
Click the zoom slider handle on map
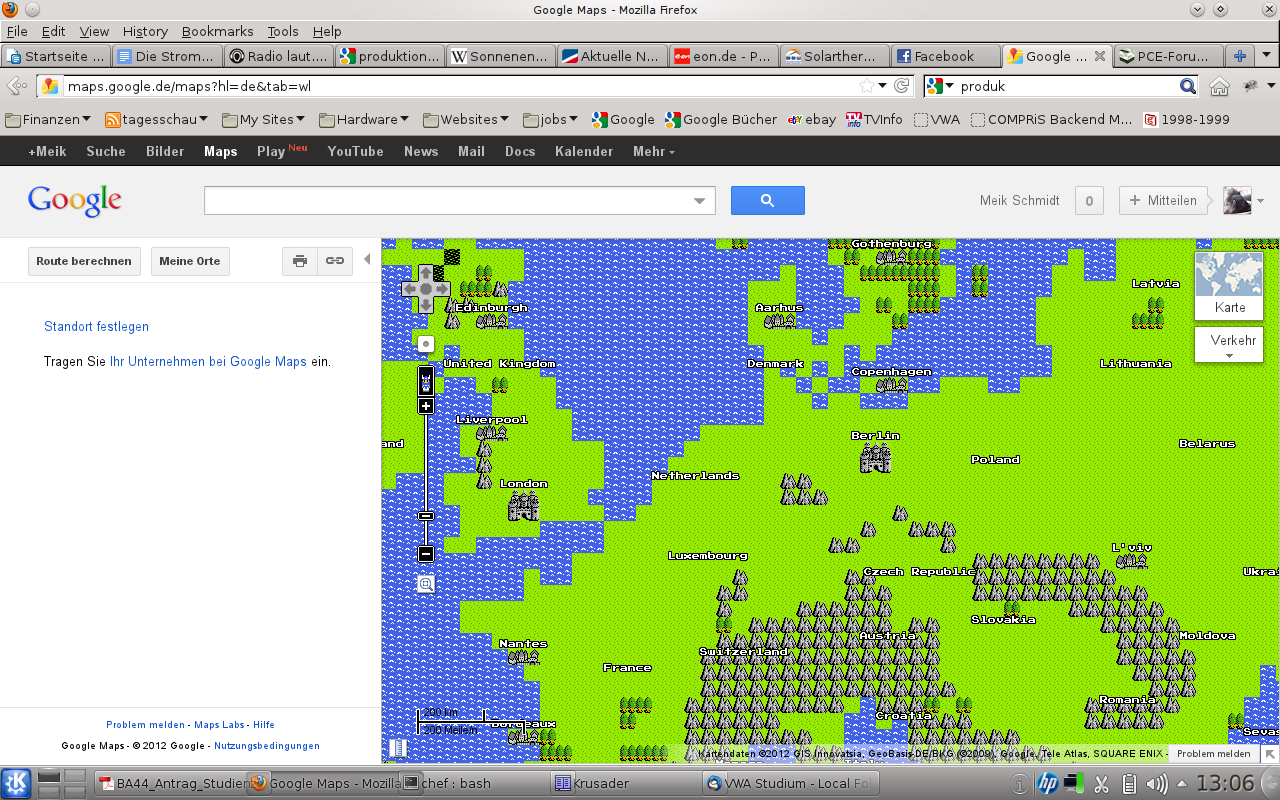[x=426, y=516]
